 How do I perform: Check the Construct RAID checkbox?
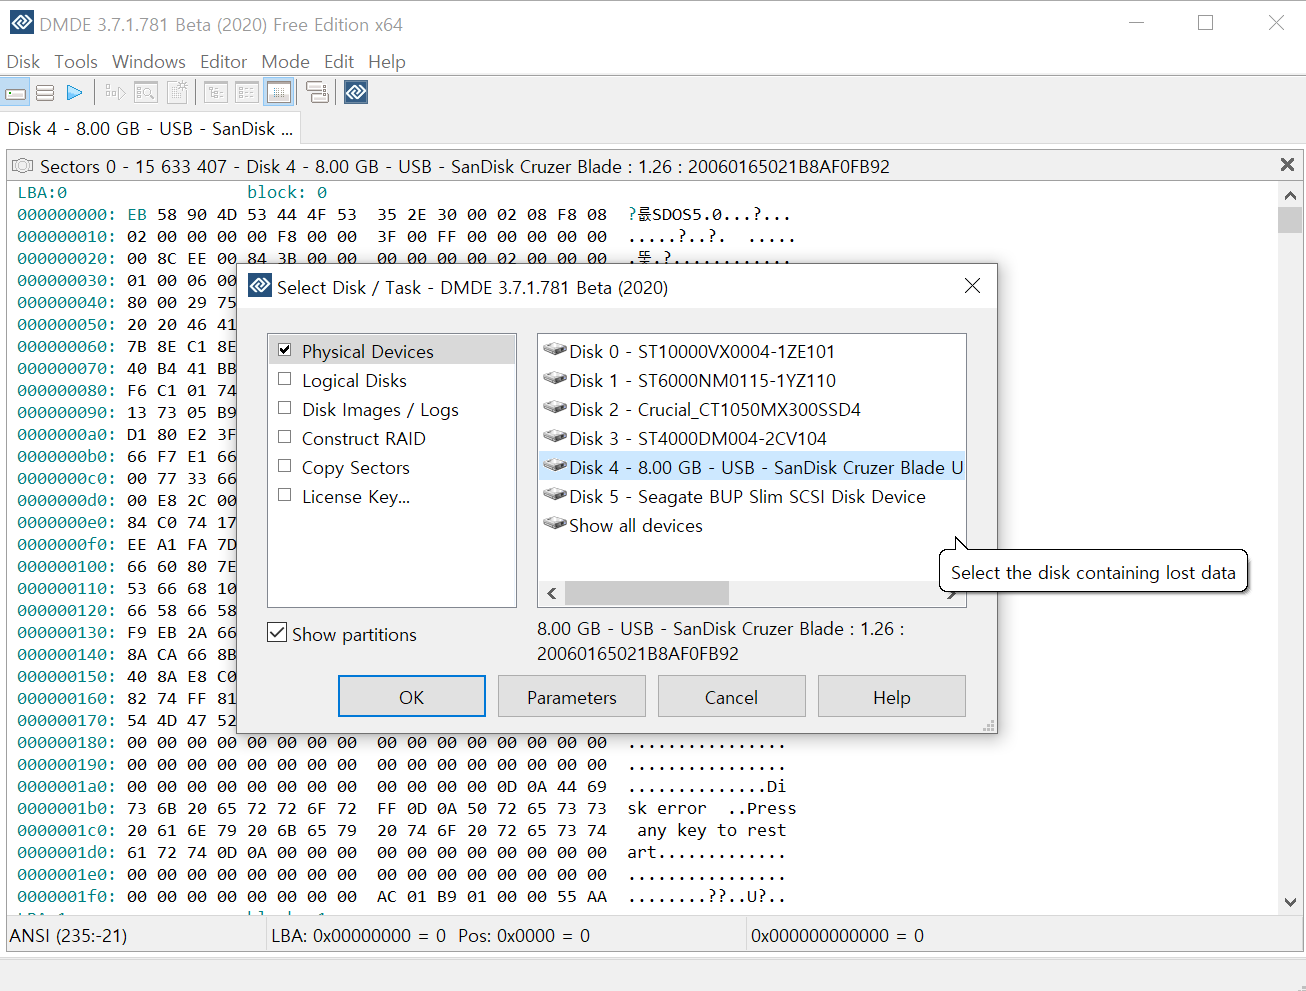(x=285, y=437)
